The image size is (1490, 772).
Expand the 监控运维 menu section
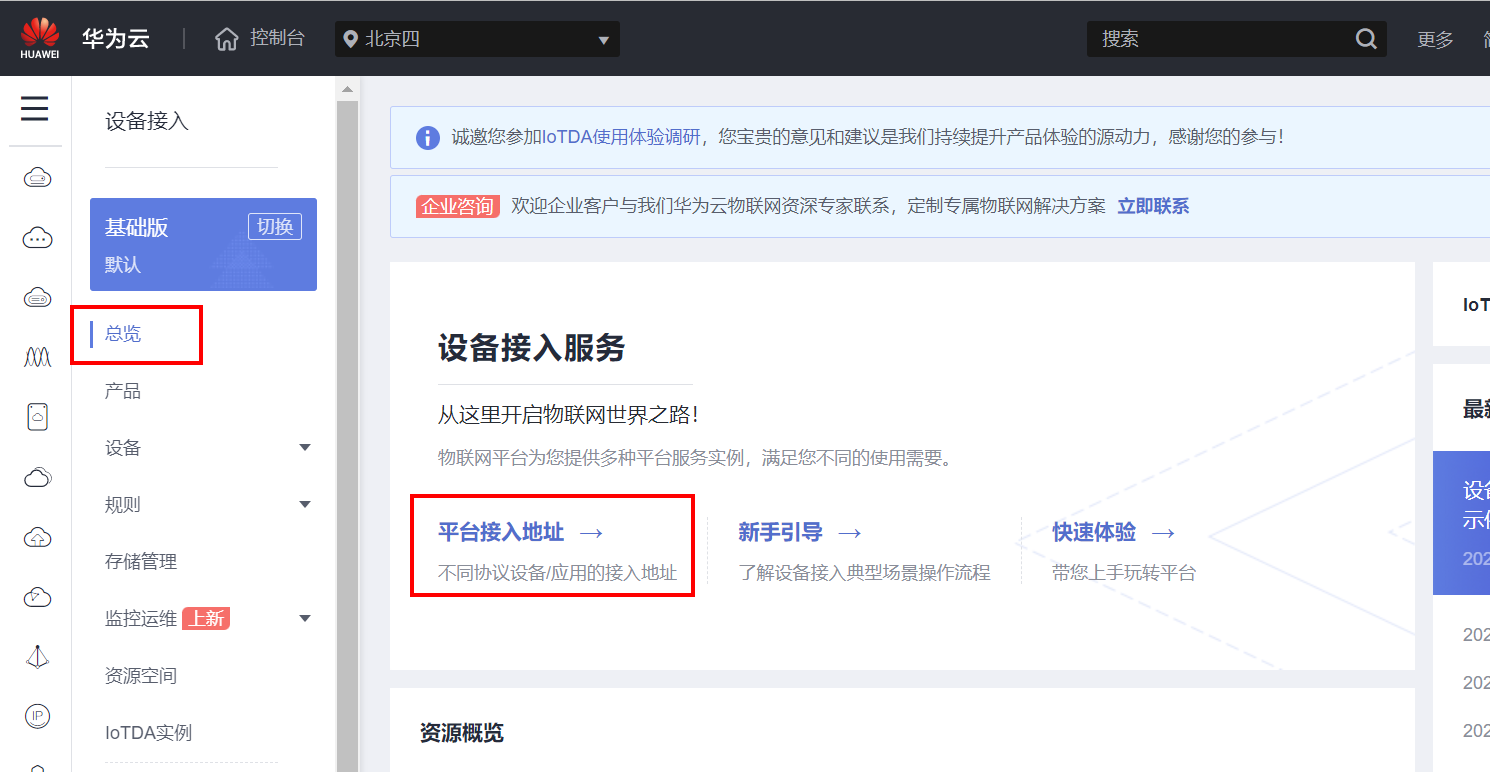[305, 619]
